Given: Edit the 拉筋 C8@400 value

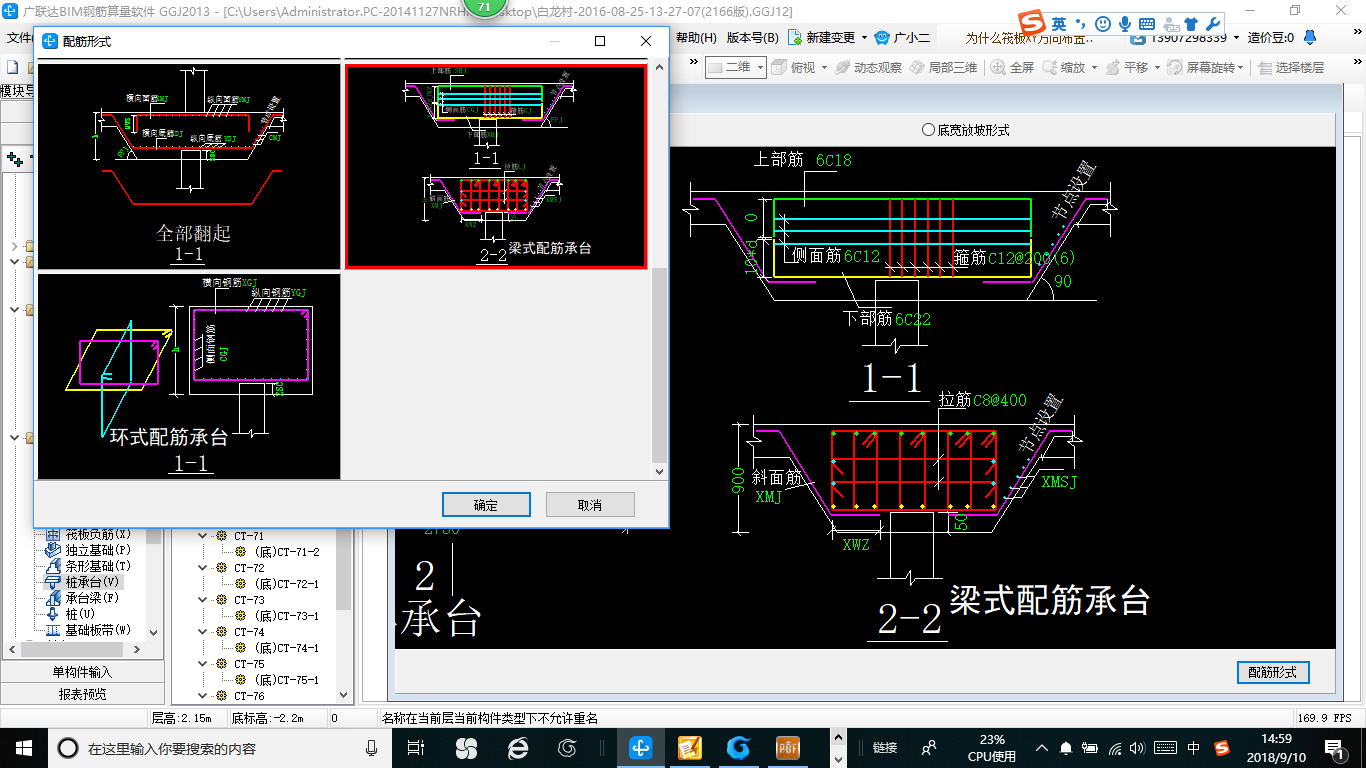Looking at the screenshot, I should (x=999, y=400).
